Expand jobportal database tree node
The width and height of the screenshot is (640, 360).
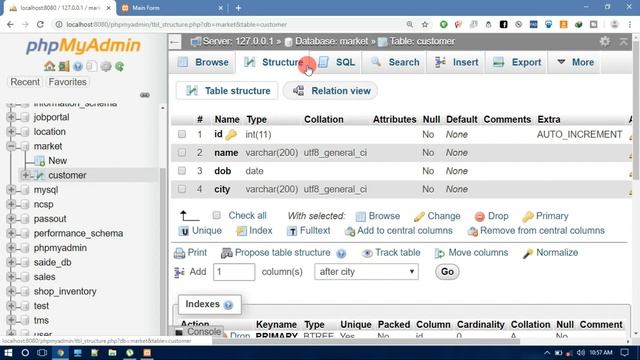(11, 117)
